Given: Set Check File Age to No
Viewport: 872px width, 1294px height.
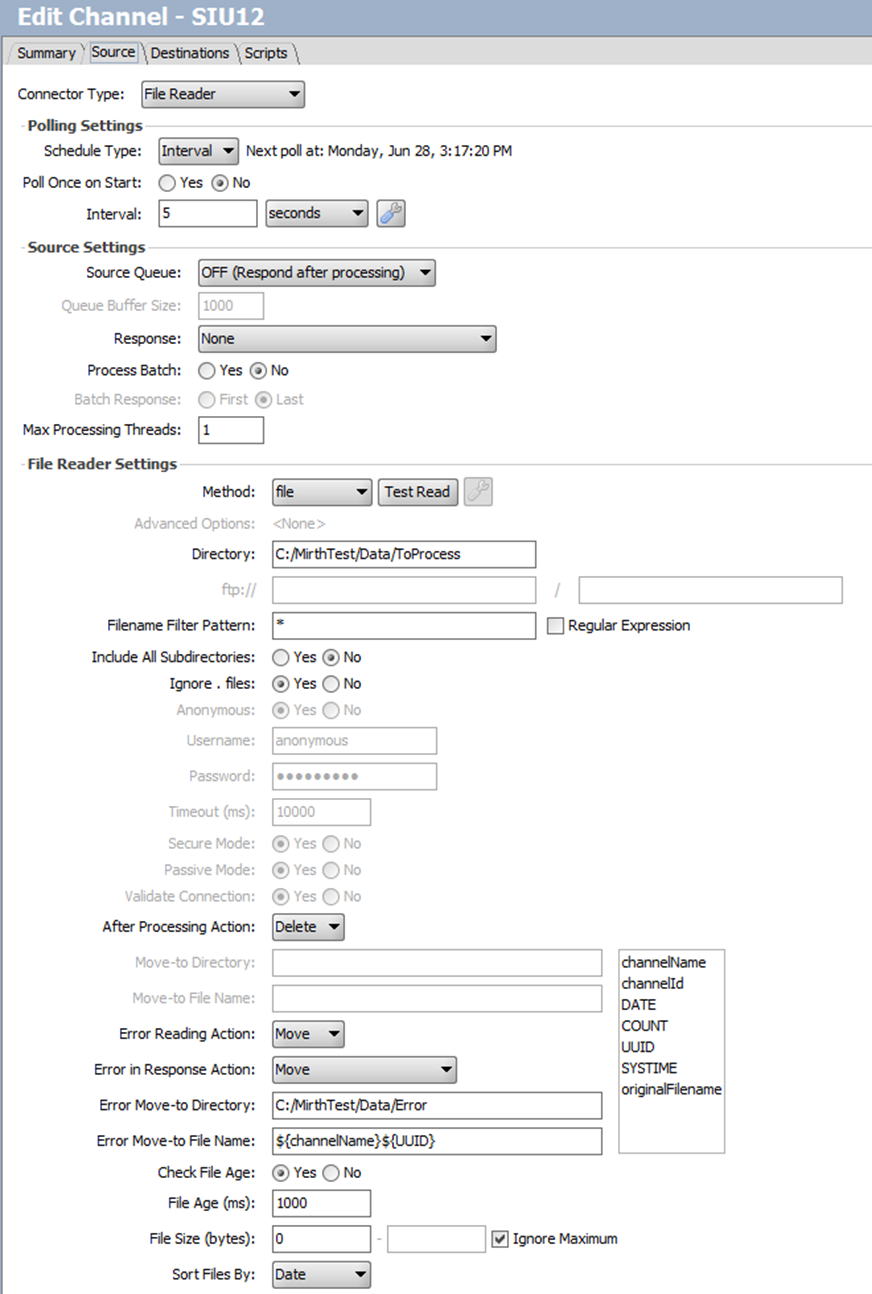Looking at the screenshot, I should click(331, 1173).
